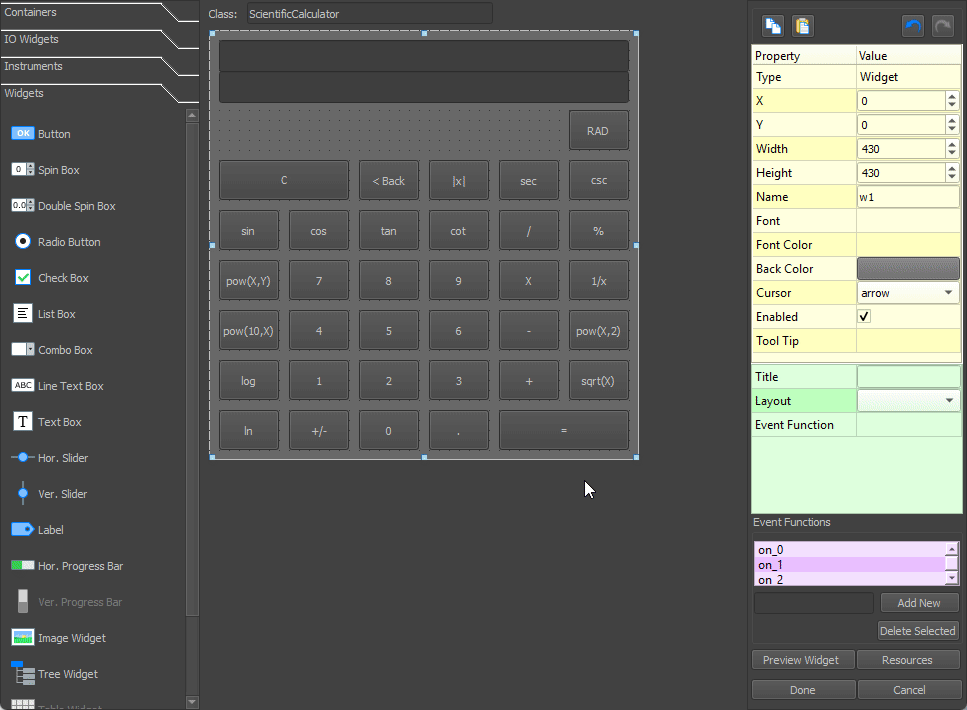Click the Copy icon in properties toolbar
Screen dimensions: 967x710
point(773,26)
